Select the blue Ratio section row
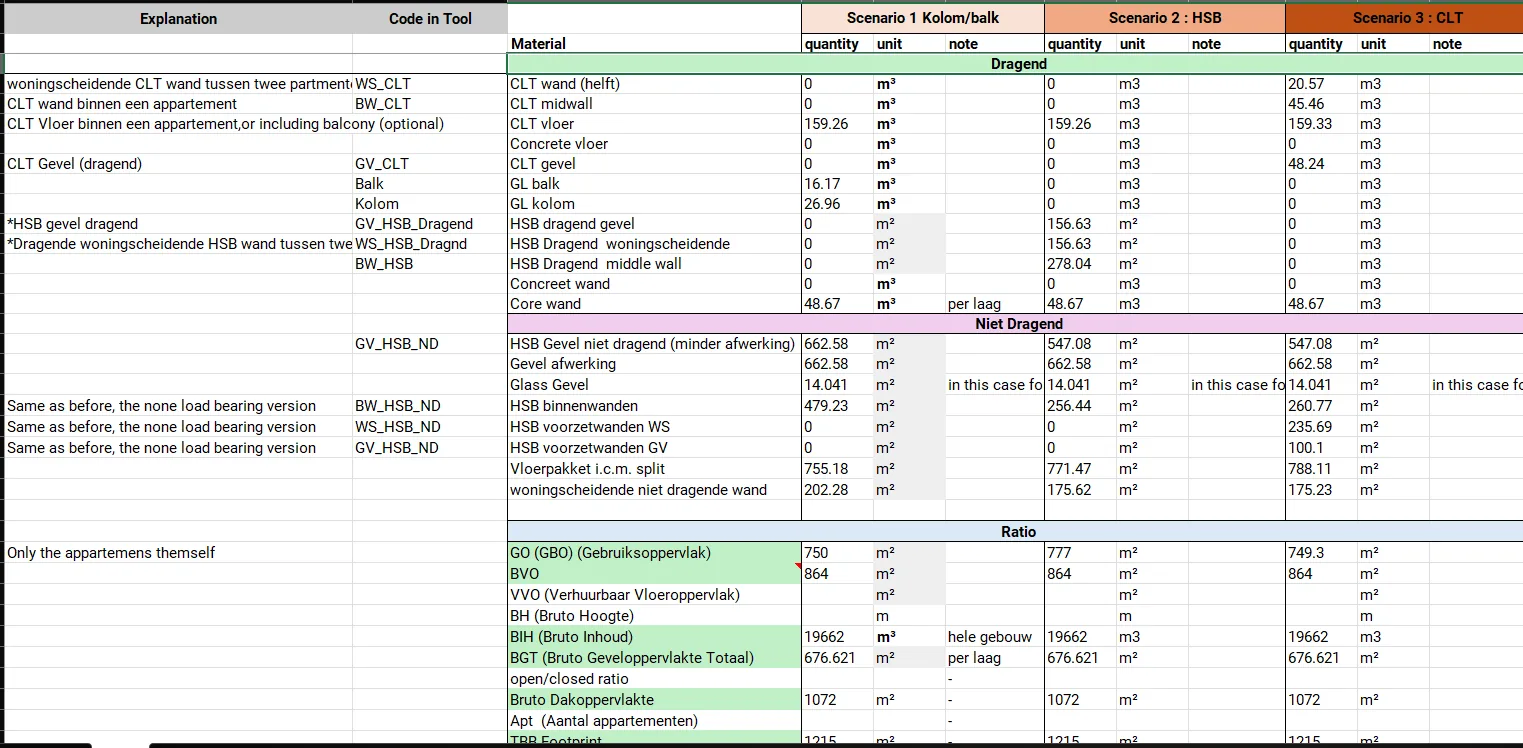 pyautogui.click(x=1015, y=532)
